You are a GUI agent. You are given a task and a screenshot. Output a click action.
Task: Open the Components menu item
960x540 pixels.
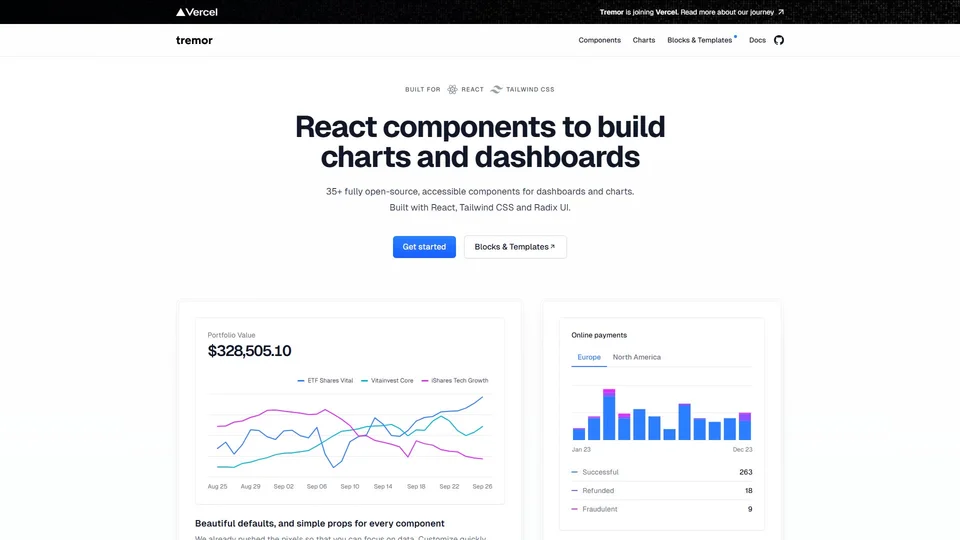click(599, 40)
